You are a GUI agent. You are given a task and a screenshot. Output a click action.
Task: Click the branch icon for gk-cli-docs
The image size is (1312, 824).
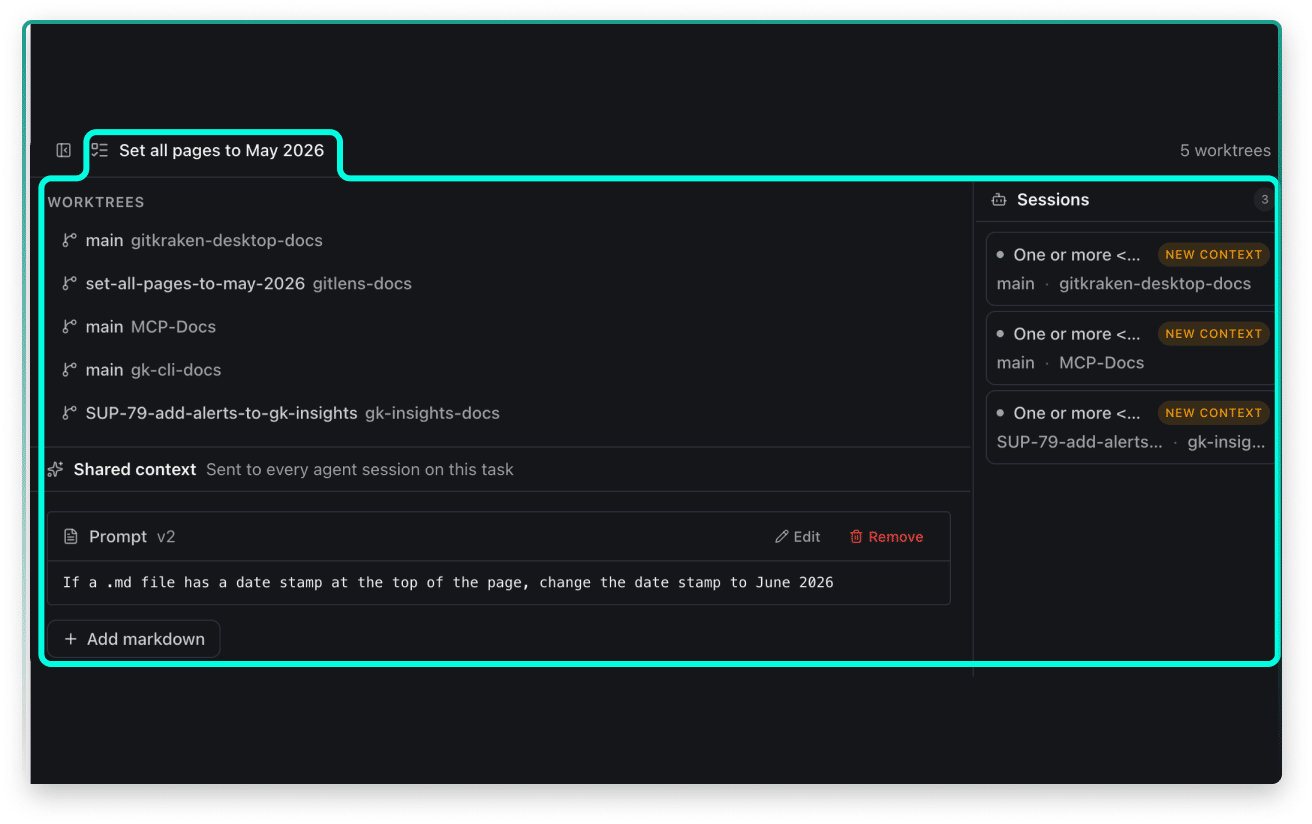(69, 370)
